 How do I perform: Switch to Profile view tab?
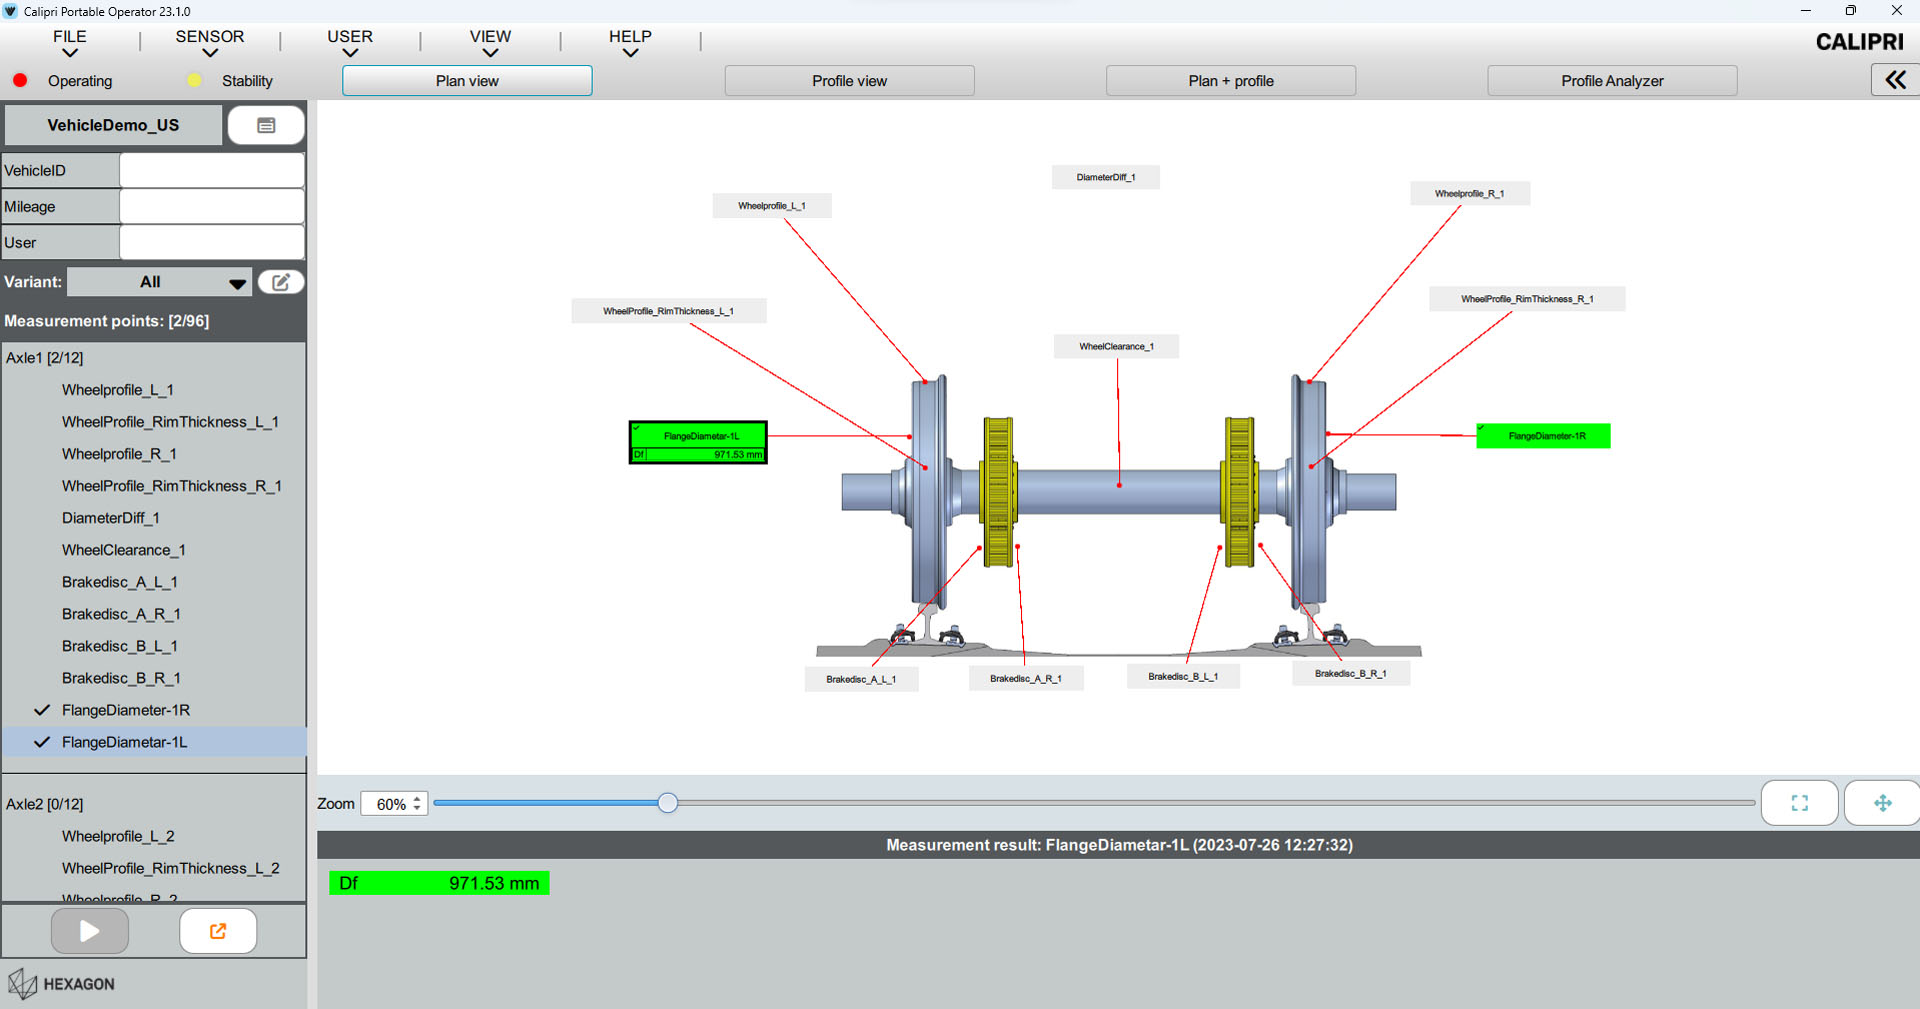click(849, 81)
